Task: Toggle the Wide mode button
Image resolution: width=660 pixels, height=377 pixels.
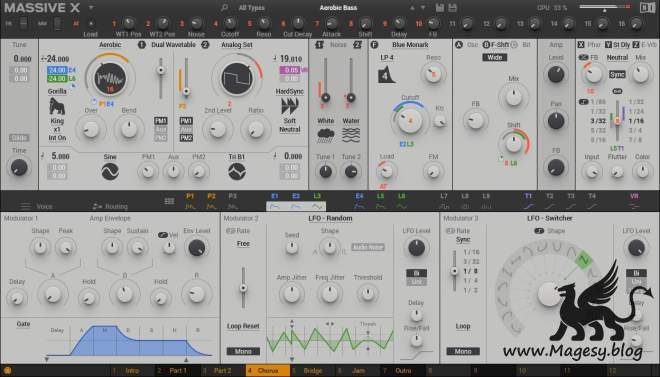Action: 495,57
